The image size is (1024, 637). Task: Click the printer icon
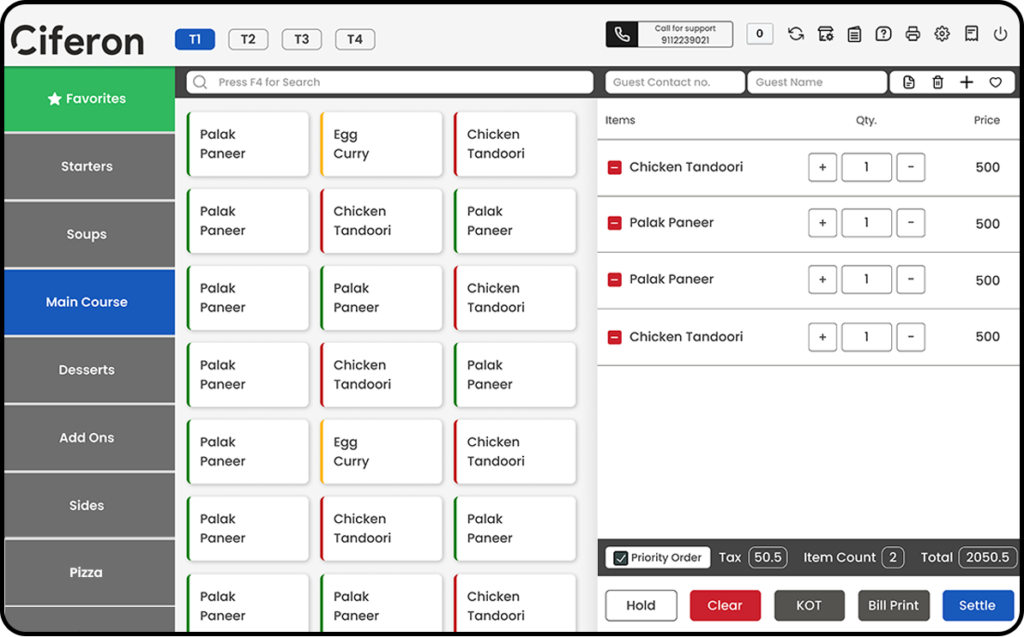(912, 33)
